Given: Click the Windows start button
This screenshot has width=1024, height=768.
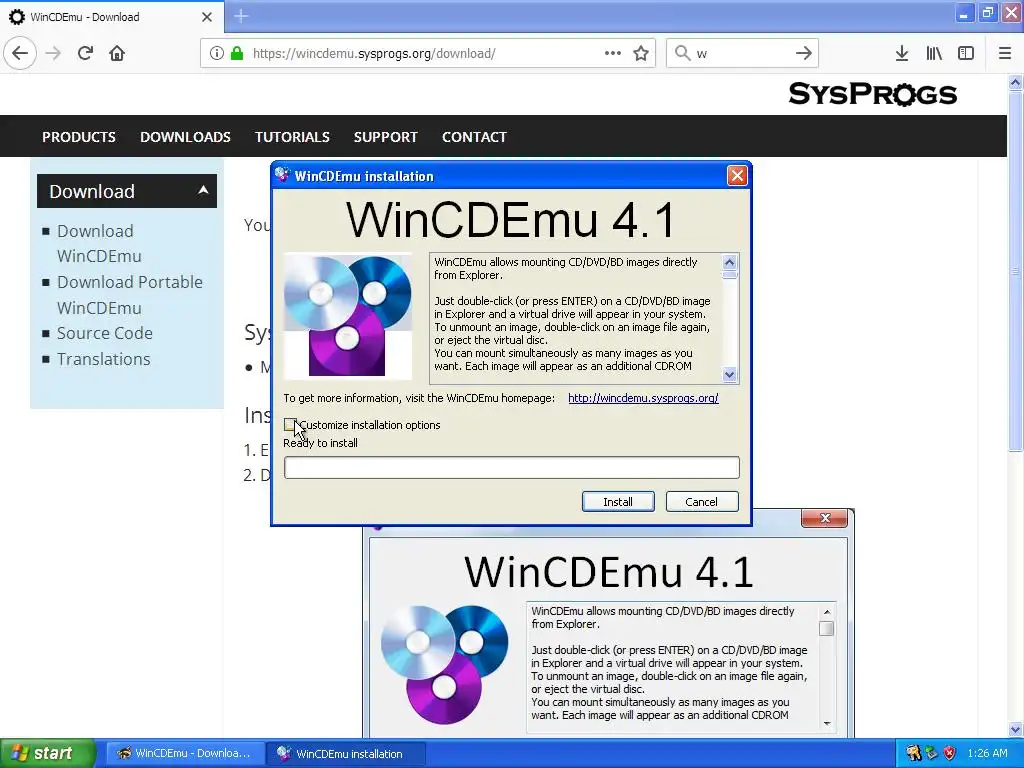Looking at the screenshot, I should pyautogui.click(x=48, y=753).
